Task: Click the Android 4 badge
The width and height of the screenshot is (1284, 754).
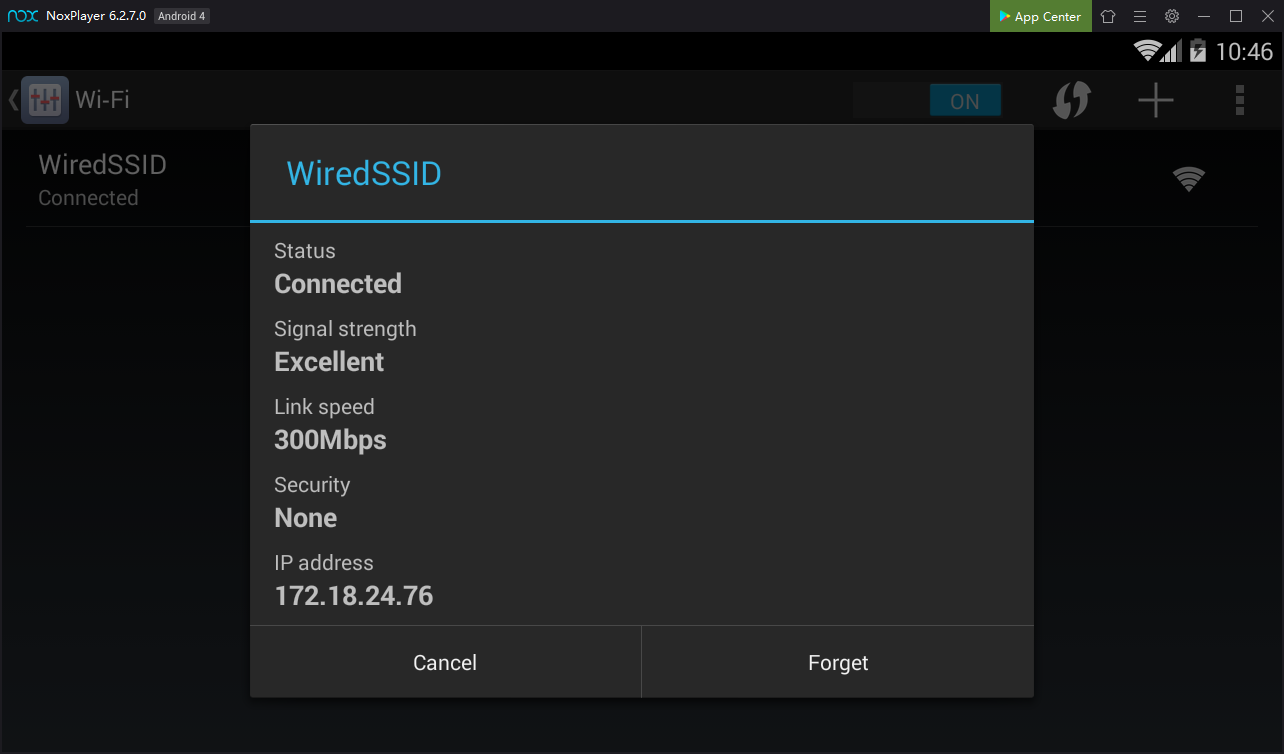Action: 182,16
